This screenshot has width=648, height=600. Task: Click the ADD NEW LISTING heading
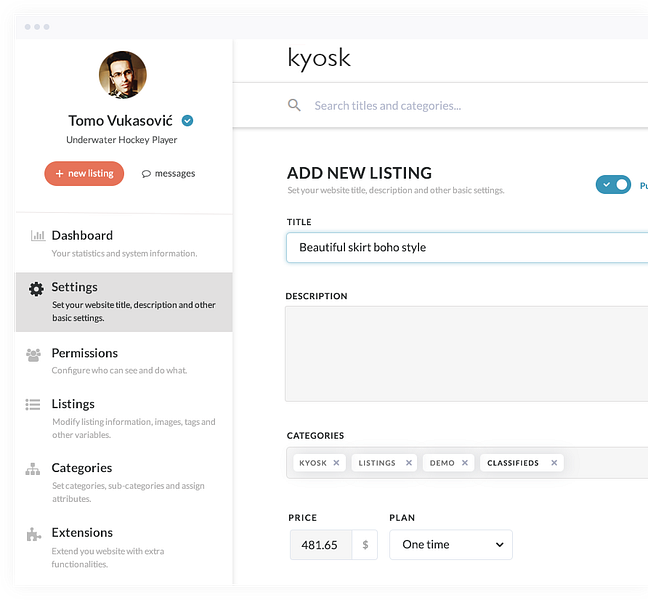tap(360, 173)
